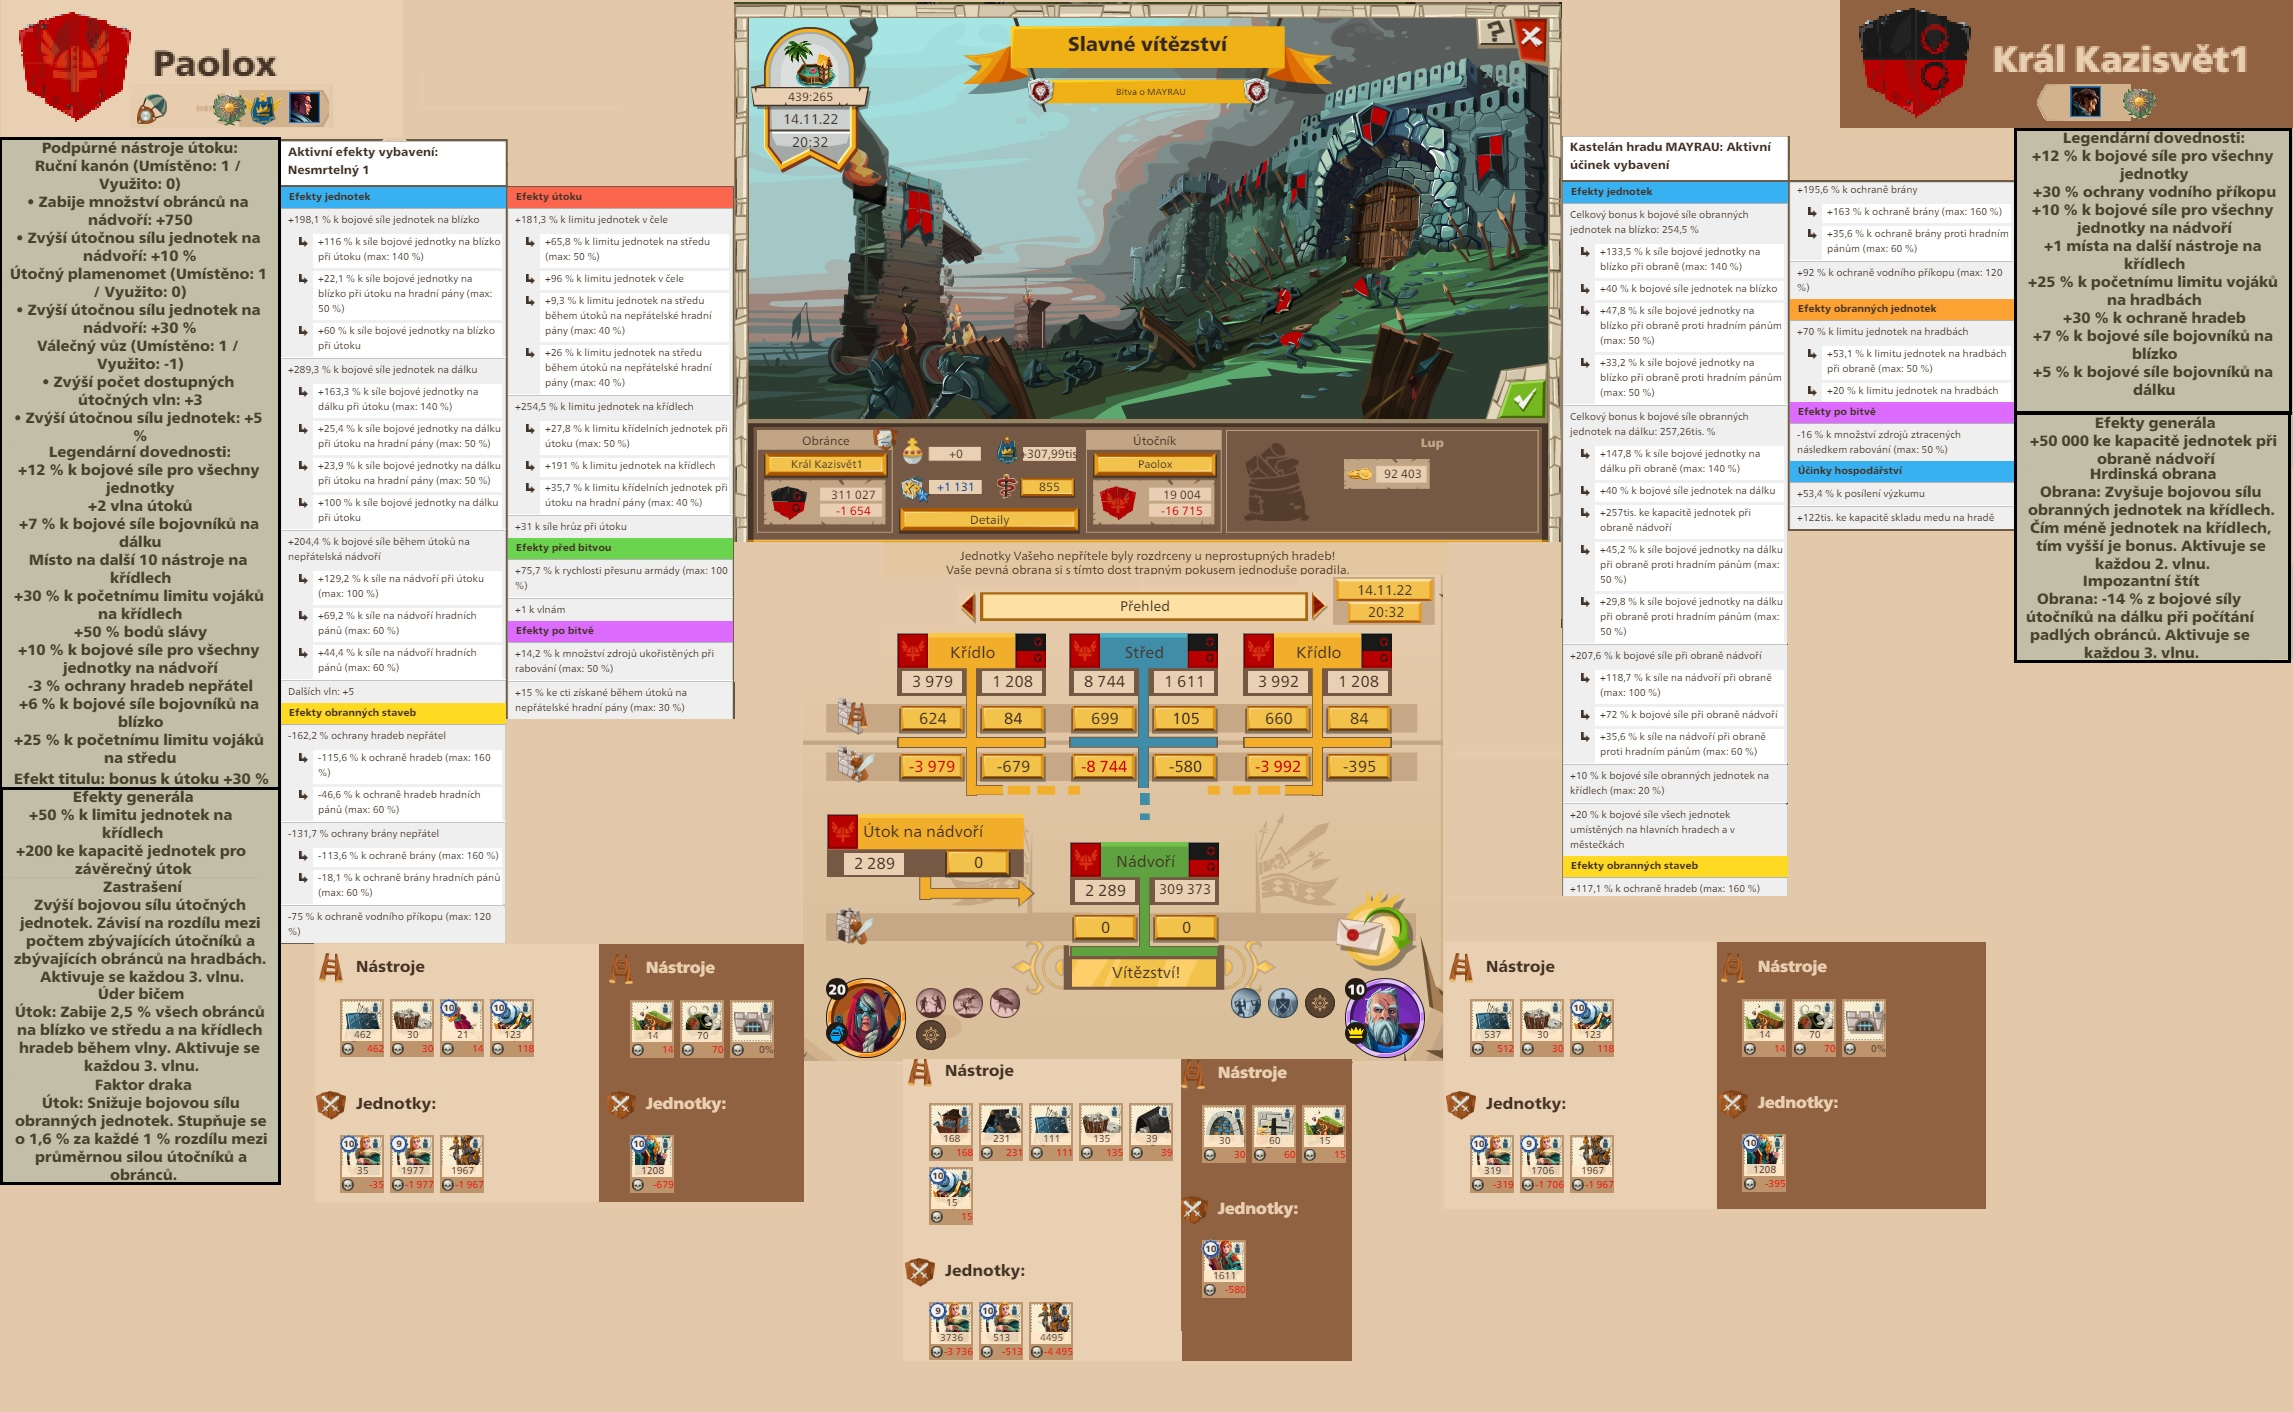
Task: Click the scroll icon beside Obránce label
Action: click(x=883, y=438)
